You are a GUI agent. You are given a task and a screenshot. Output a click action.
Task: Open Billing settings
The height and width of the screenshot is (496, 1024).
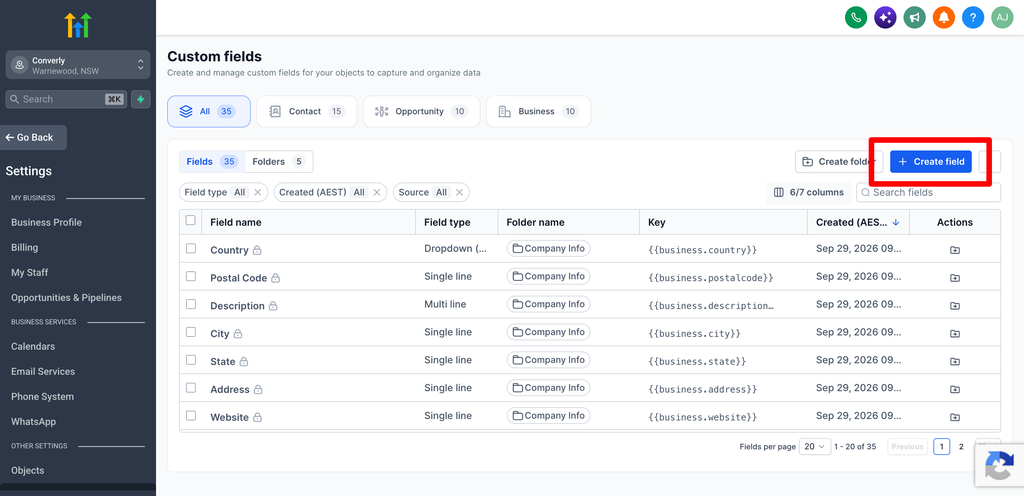(25, 247)
